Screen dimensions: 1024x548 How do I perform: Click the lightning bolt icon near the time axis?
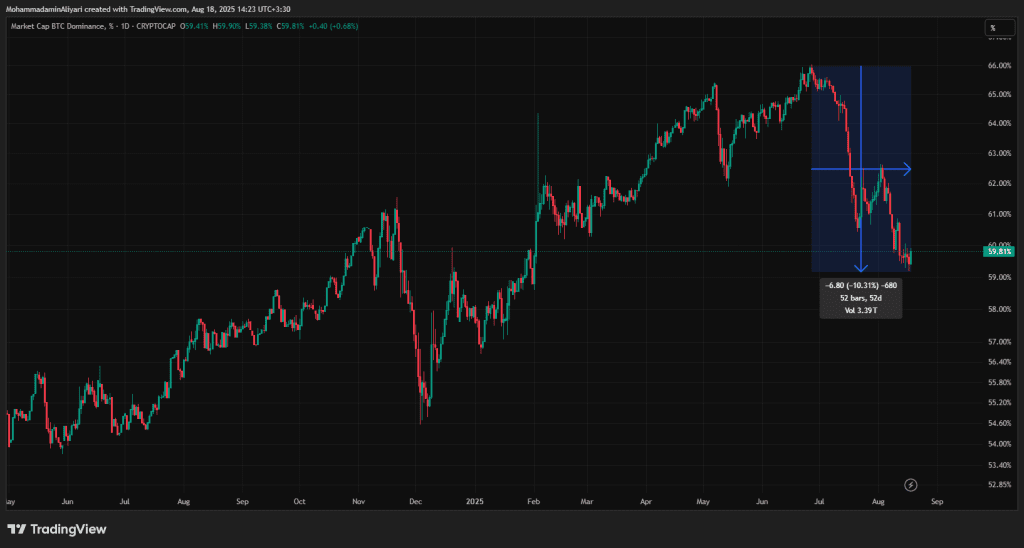click(910, 485)
